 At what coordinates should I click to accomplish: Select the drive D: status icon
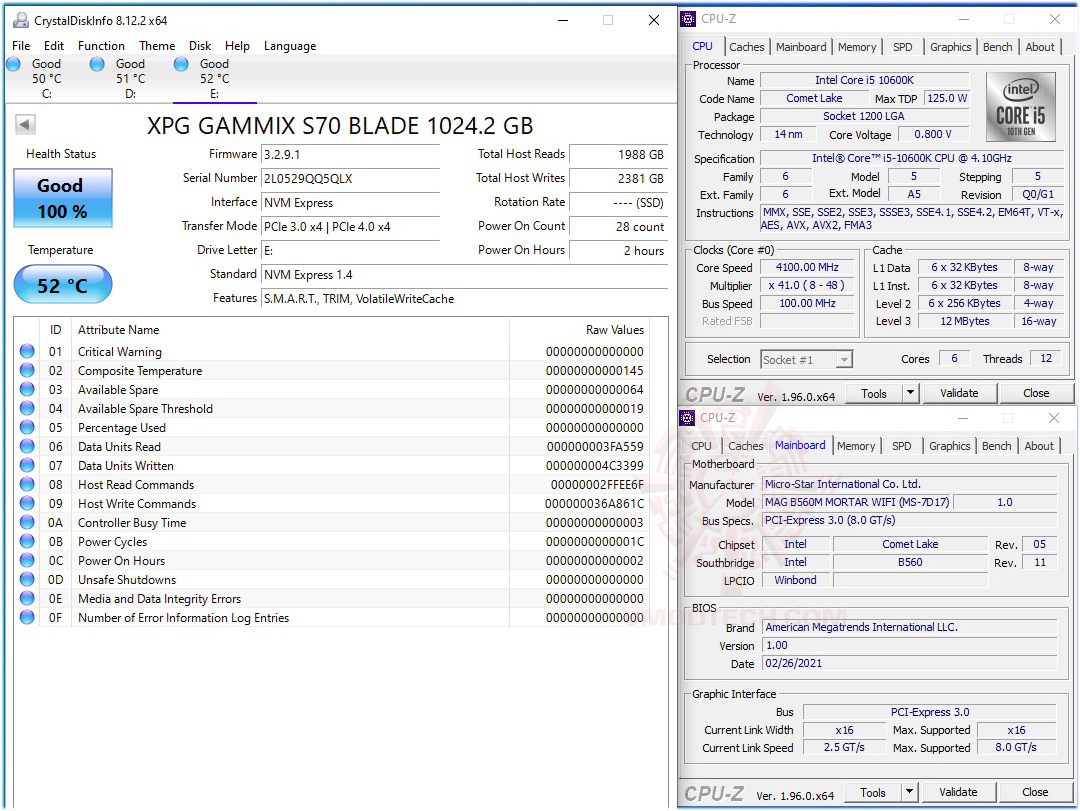(97, 63)
